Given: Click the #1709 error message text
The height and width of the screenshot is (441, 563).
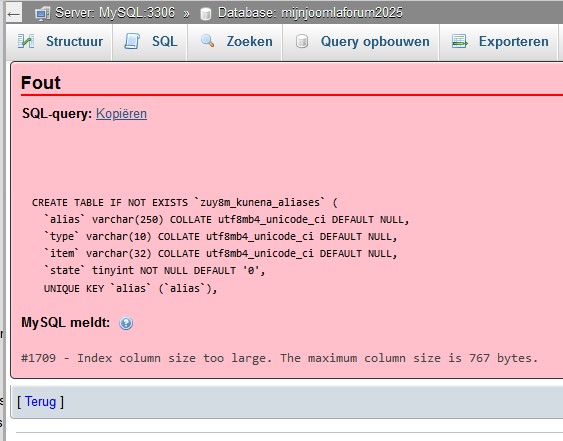Looking at the screenshot, I should click(x=280, y=358).
